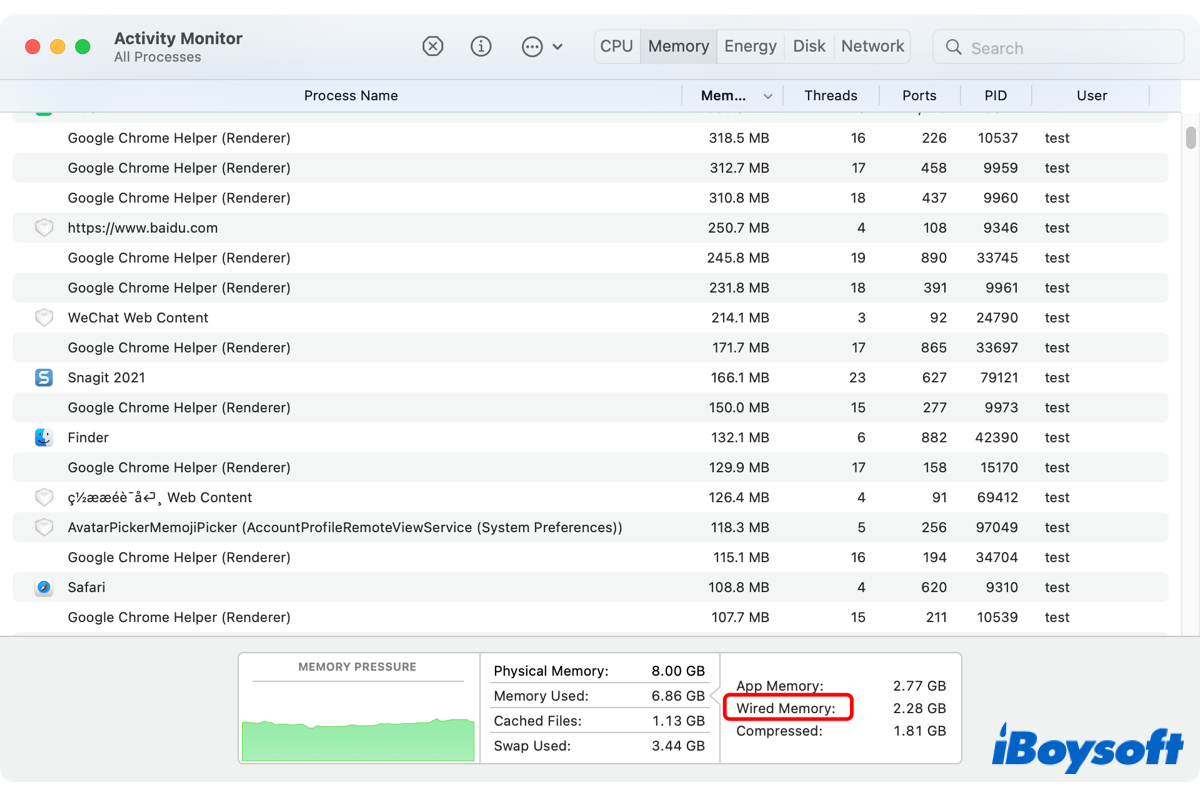The image size is (1200, 800).
Task: Click the Finder icon in process list
Action: tap(44, 437)
